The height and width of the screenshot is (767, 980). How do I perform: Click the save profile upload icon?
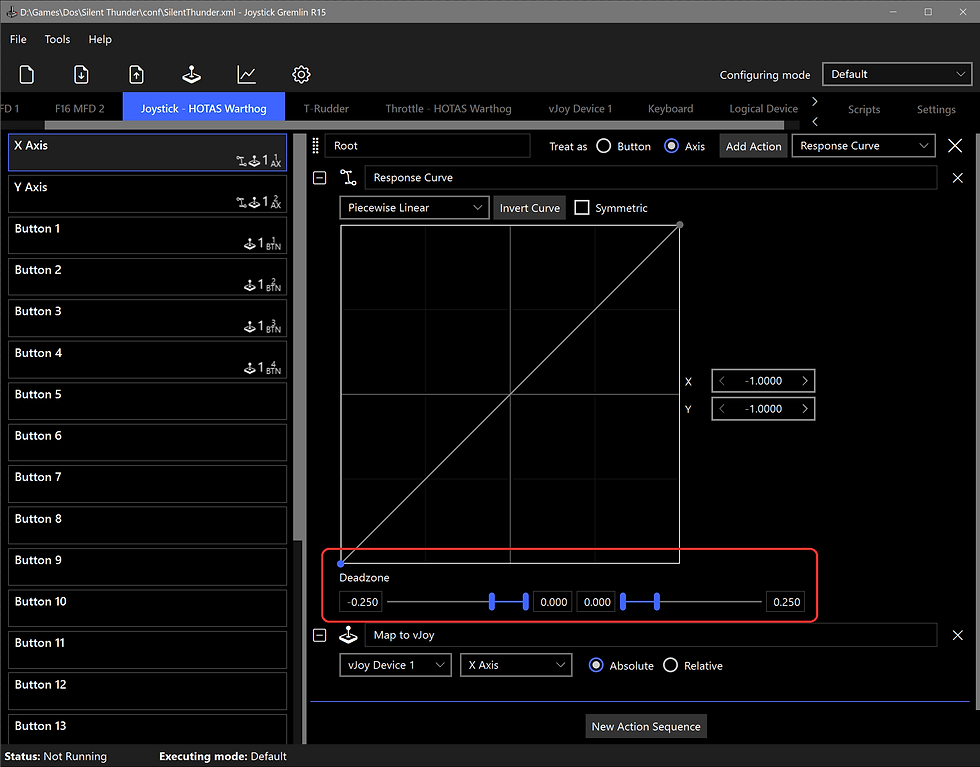tap(136, 74)
